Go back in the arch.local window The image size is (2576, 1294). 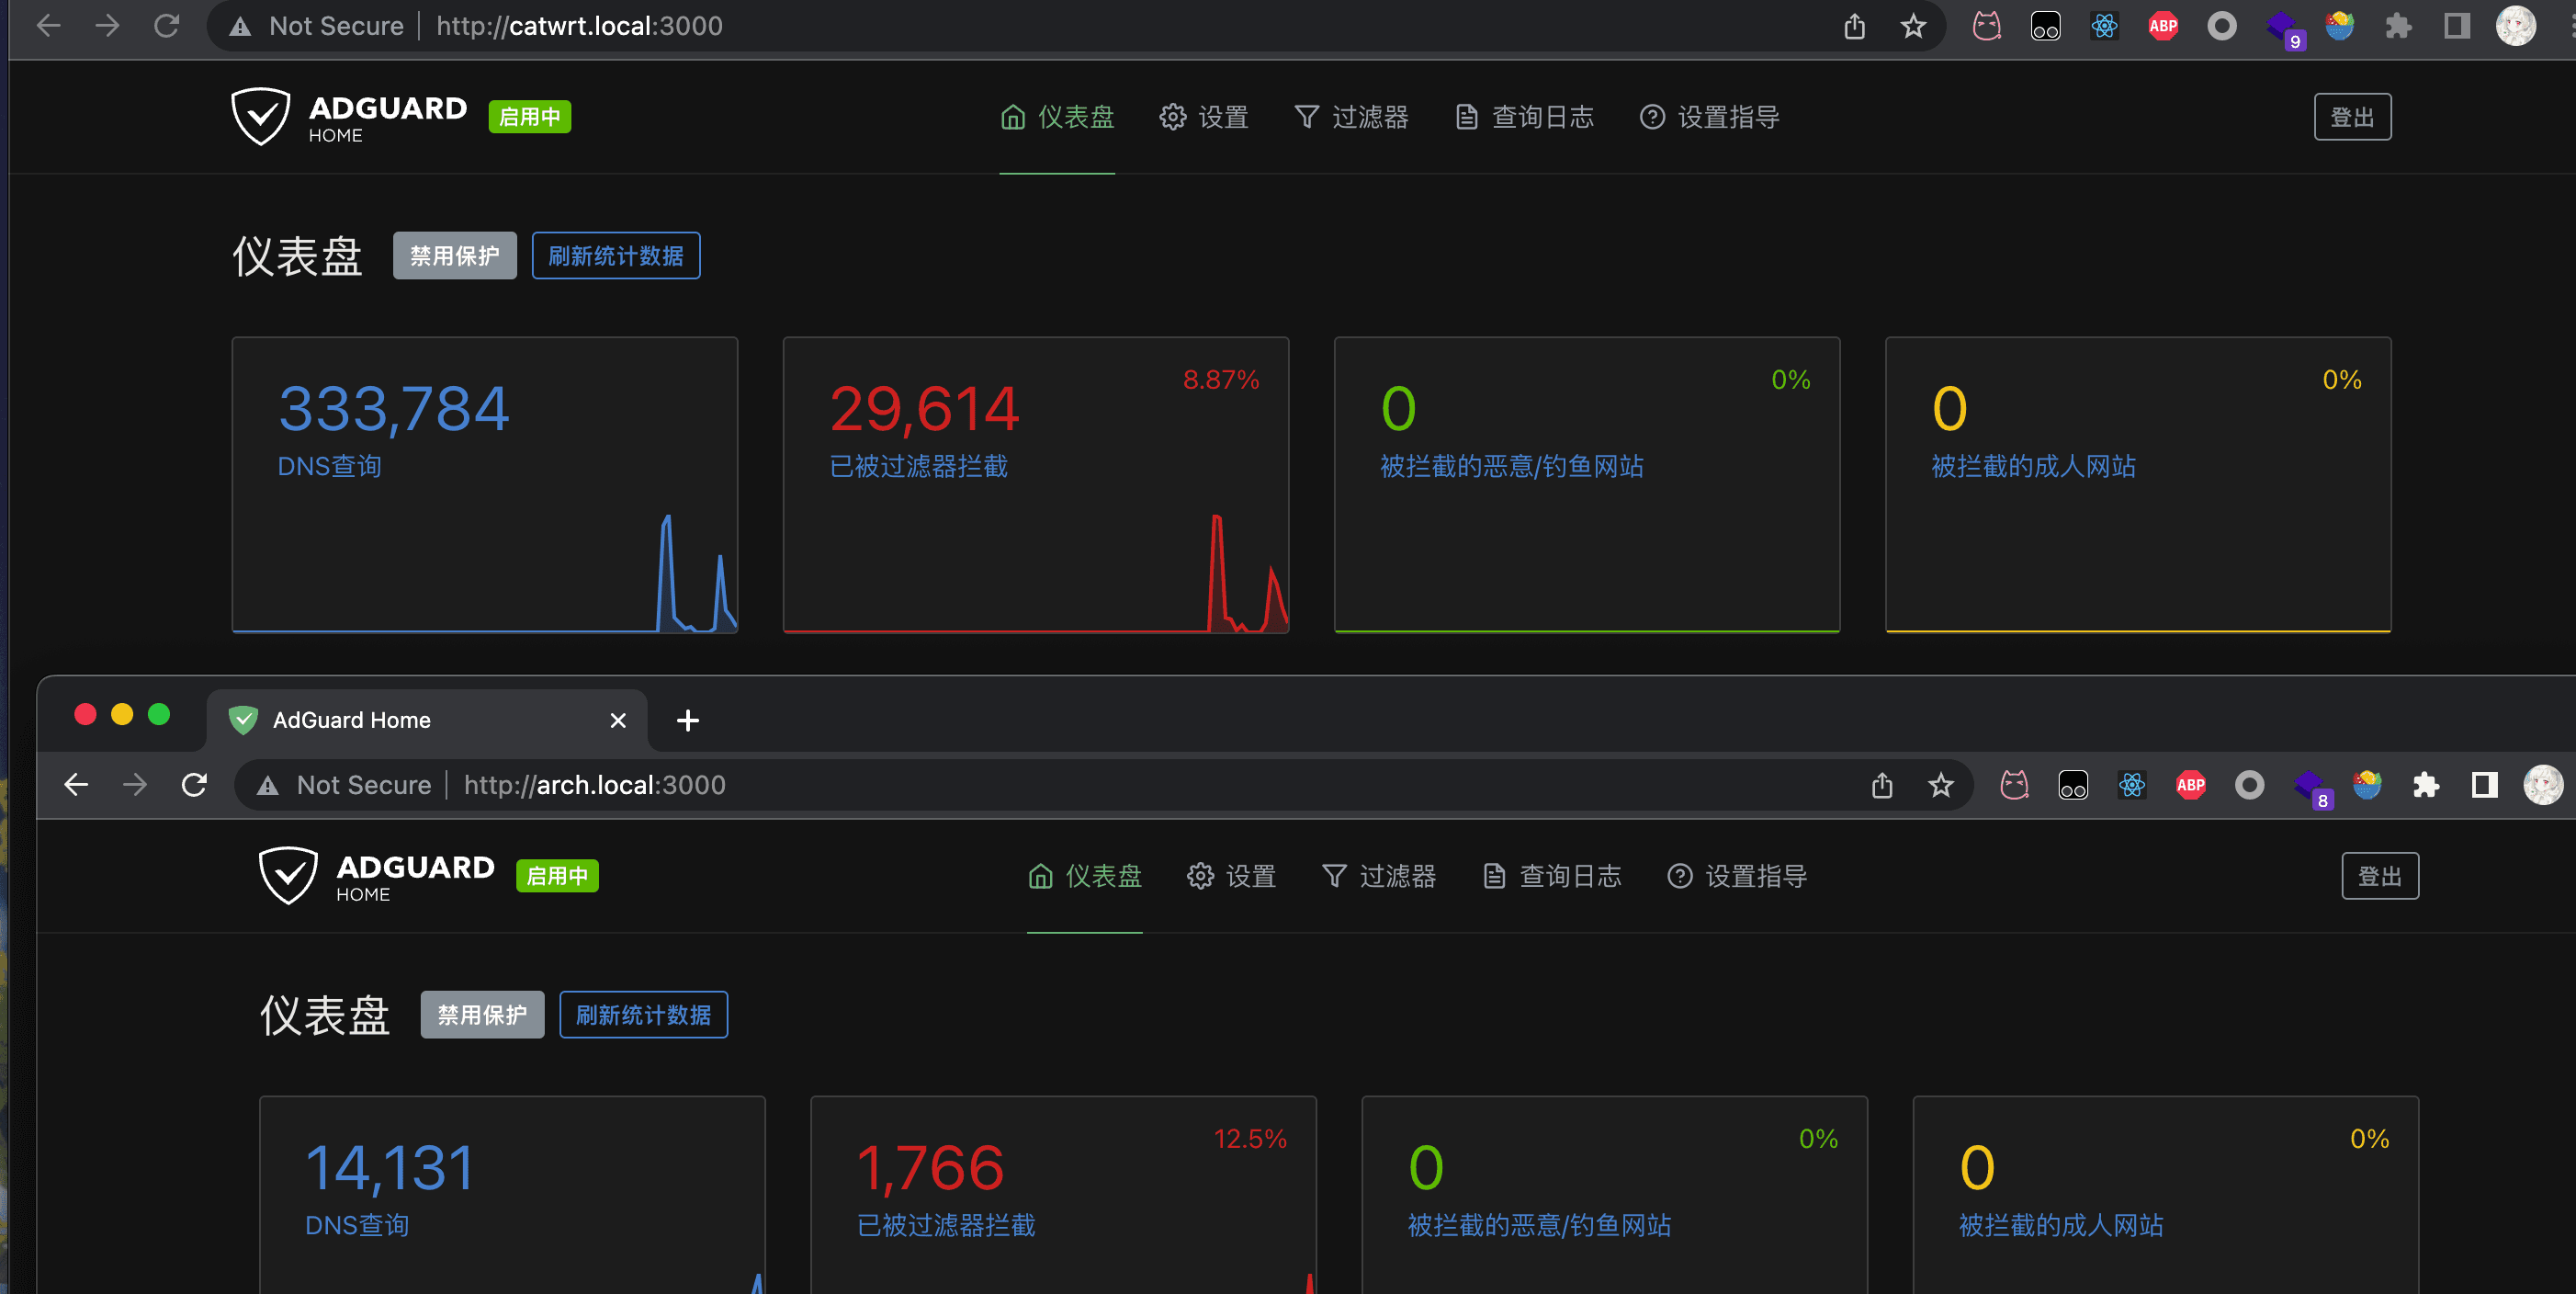pyautogui.click(x=76, y=785)
